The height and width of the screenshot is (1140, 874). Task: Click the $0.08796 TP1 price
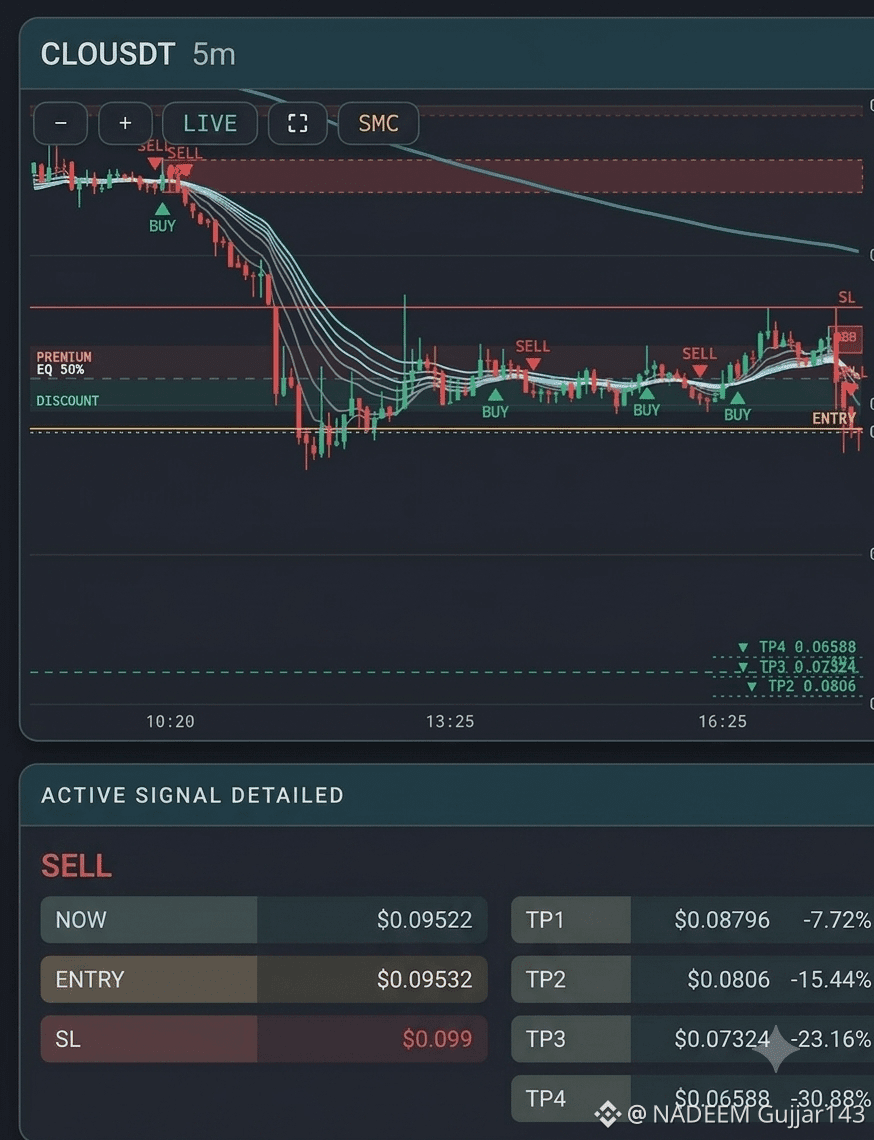tap(722, 920)
